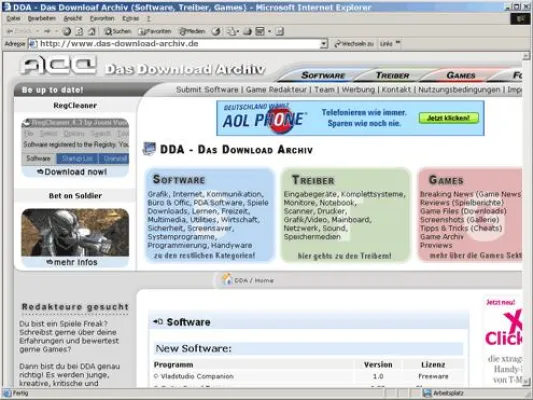
Task: Open the Submit Software link
Action: 207,90
